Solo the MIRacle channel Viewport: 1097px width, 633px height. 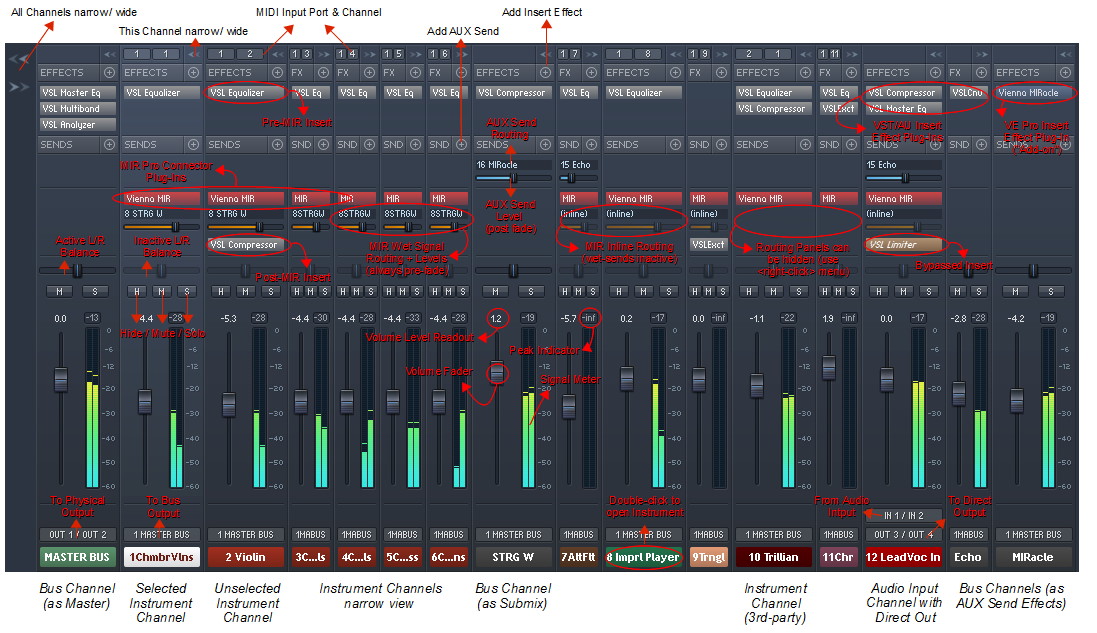[1050, 291]
